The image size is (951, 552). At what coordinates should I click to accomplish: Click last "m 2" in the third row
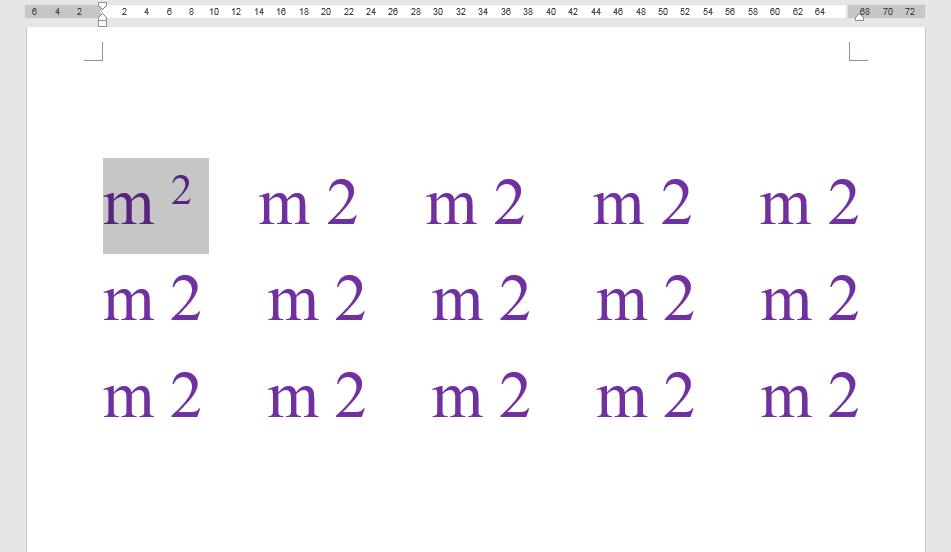810,396
